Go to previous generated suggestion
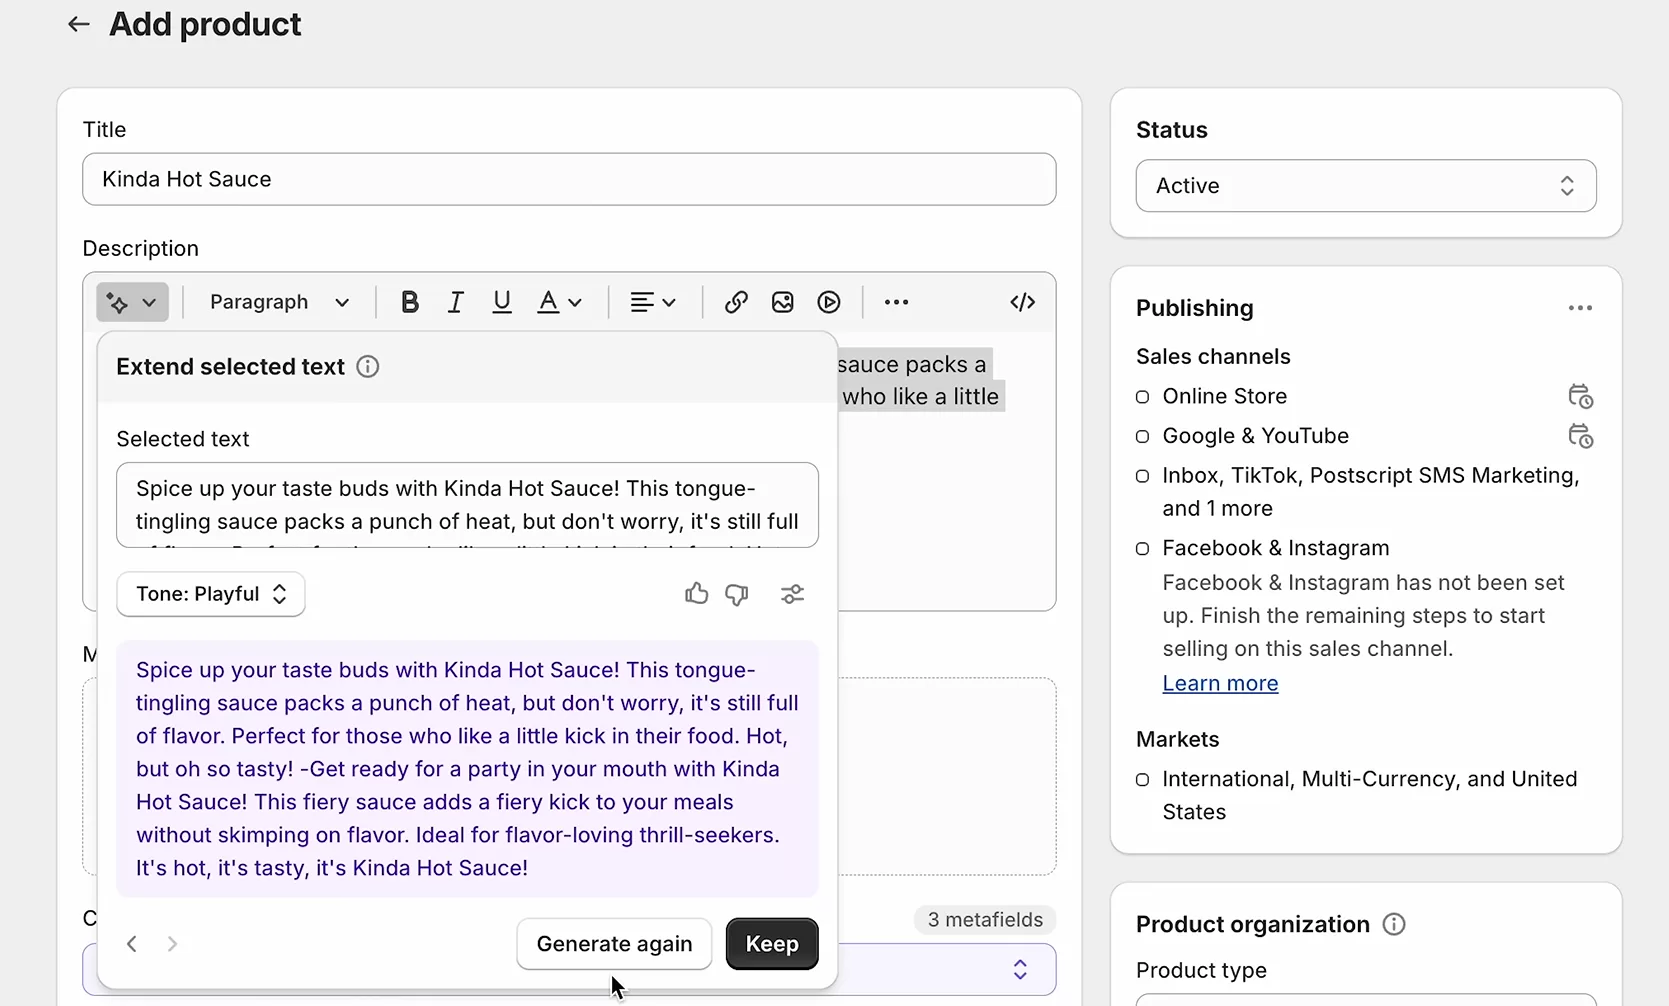Viewport: 1669px width, 1006px height. point(131,944)
